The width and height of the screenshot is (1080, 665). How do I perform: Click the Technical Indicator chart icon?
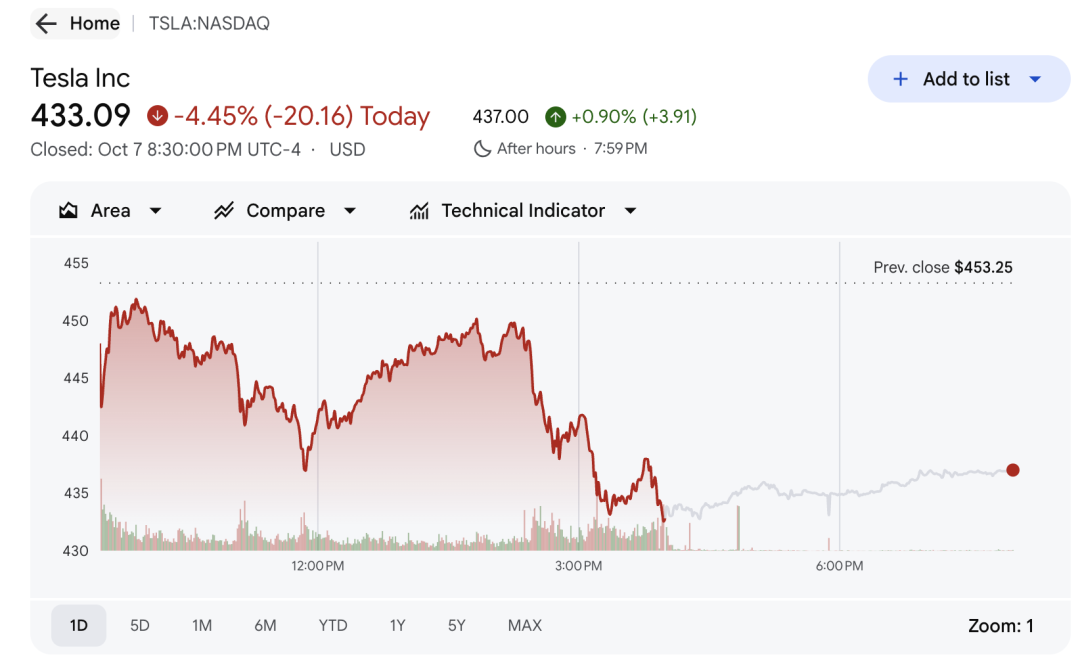click(x=420, y=211)
